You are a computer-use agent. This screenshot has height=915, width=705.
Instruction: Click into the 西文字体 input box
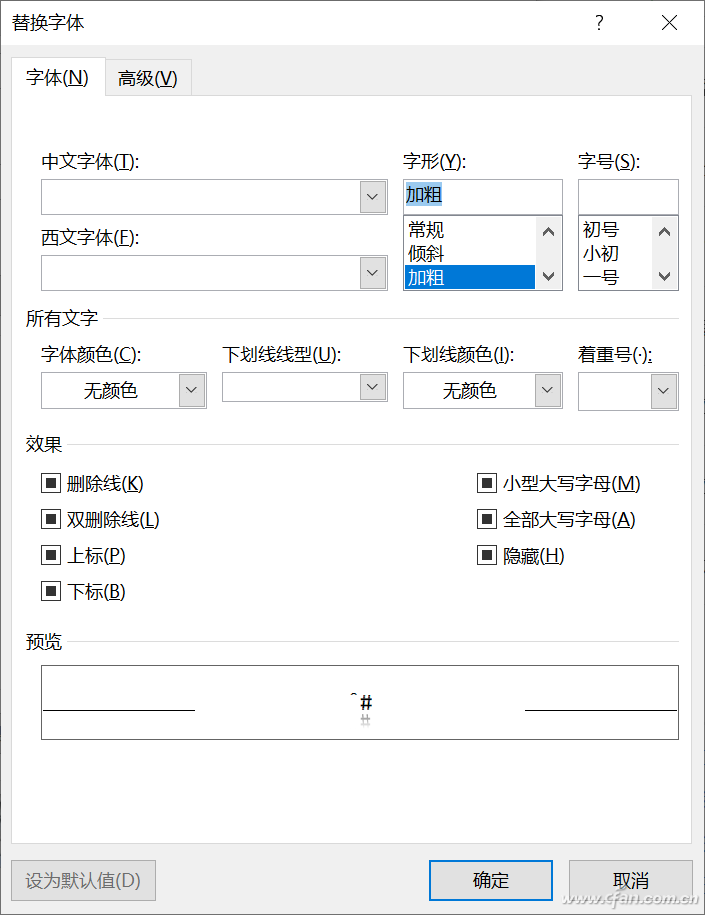click(x=201, y=273)
